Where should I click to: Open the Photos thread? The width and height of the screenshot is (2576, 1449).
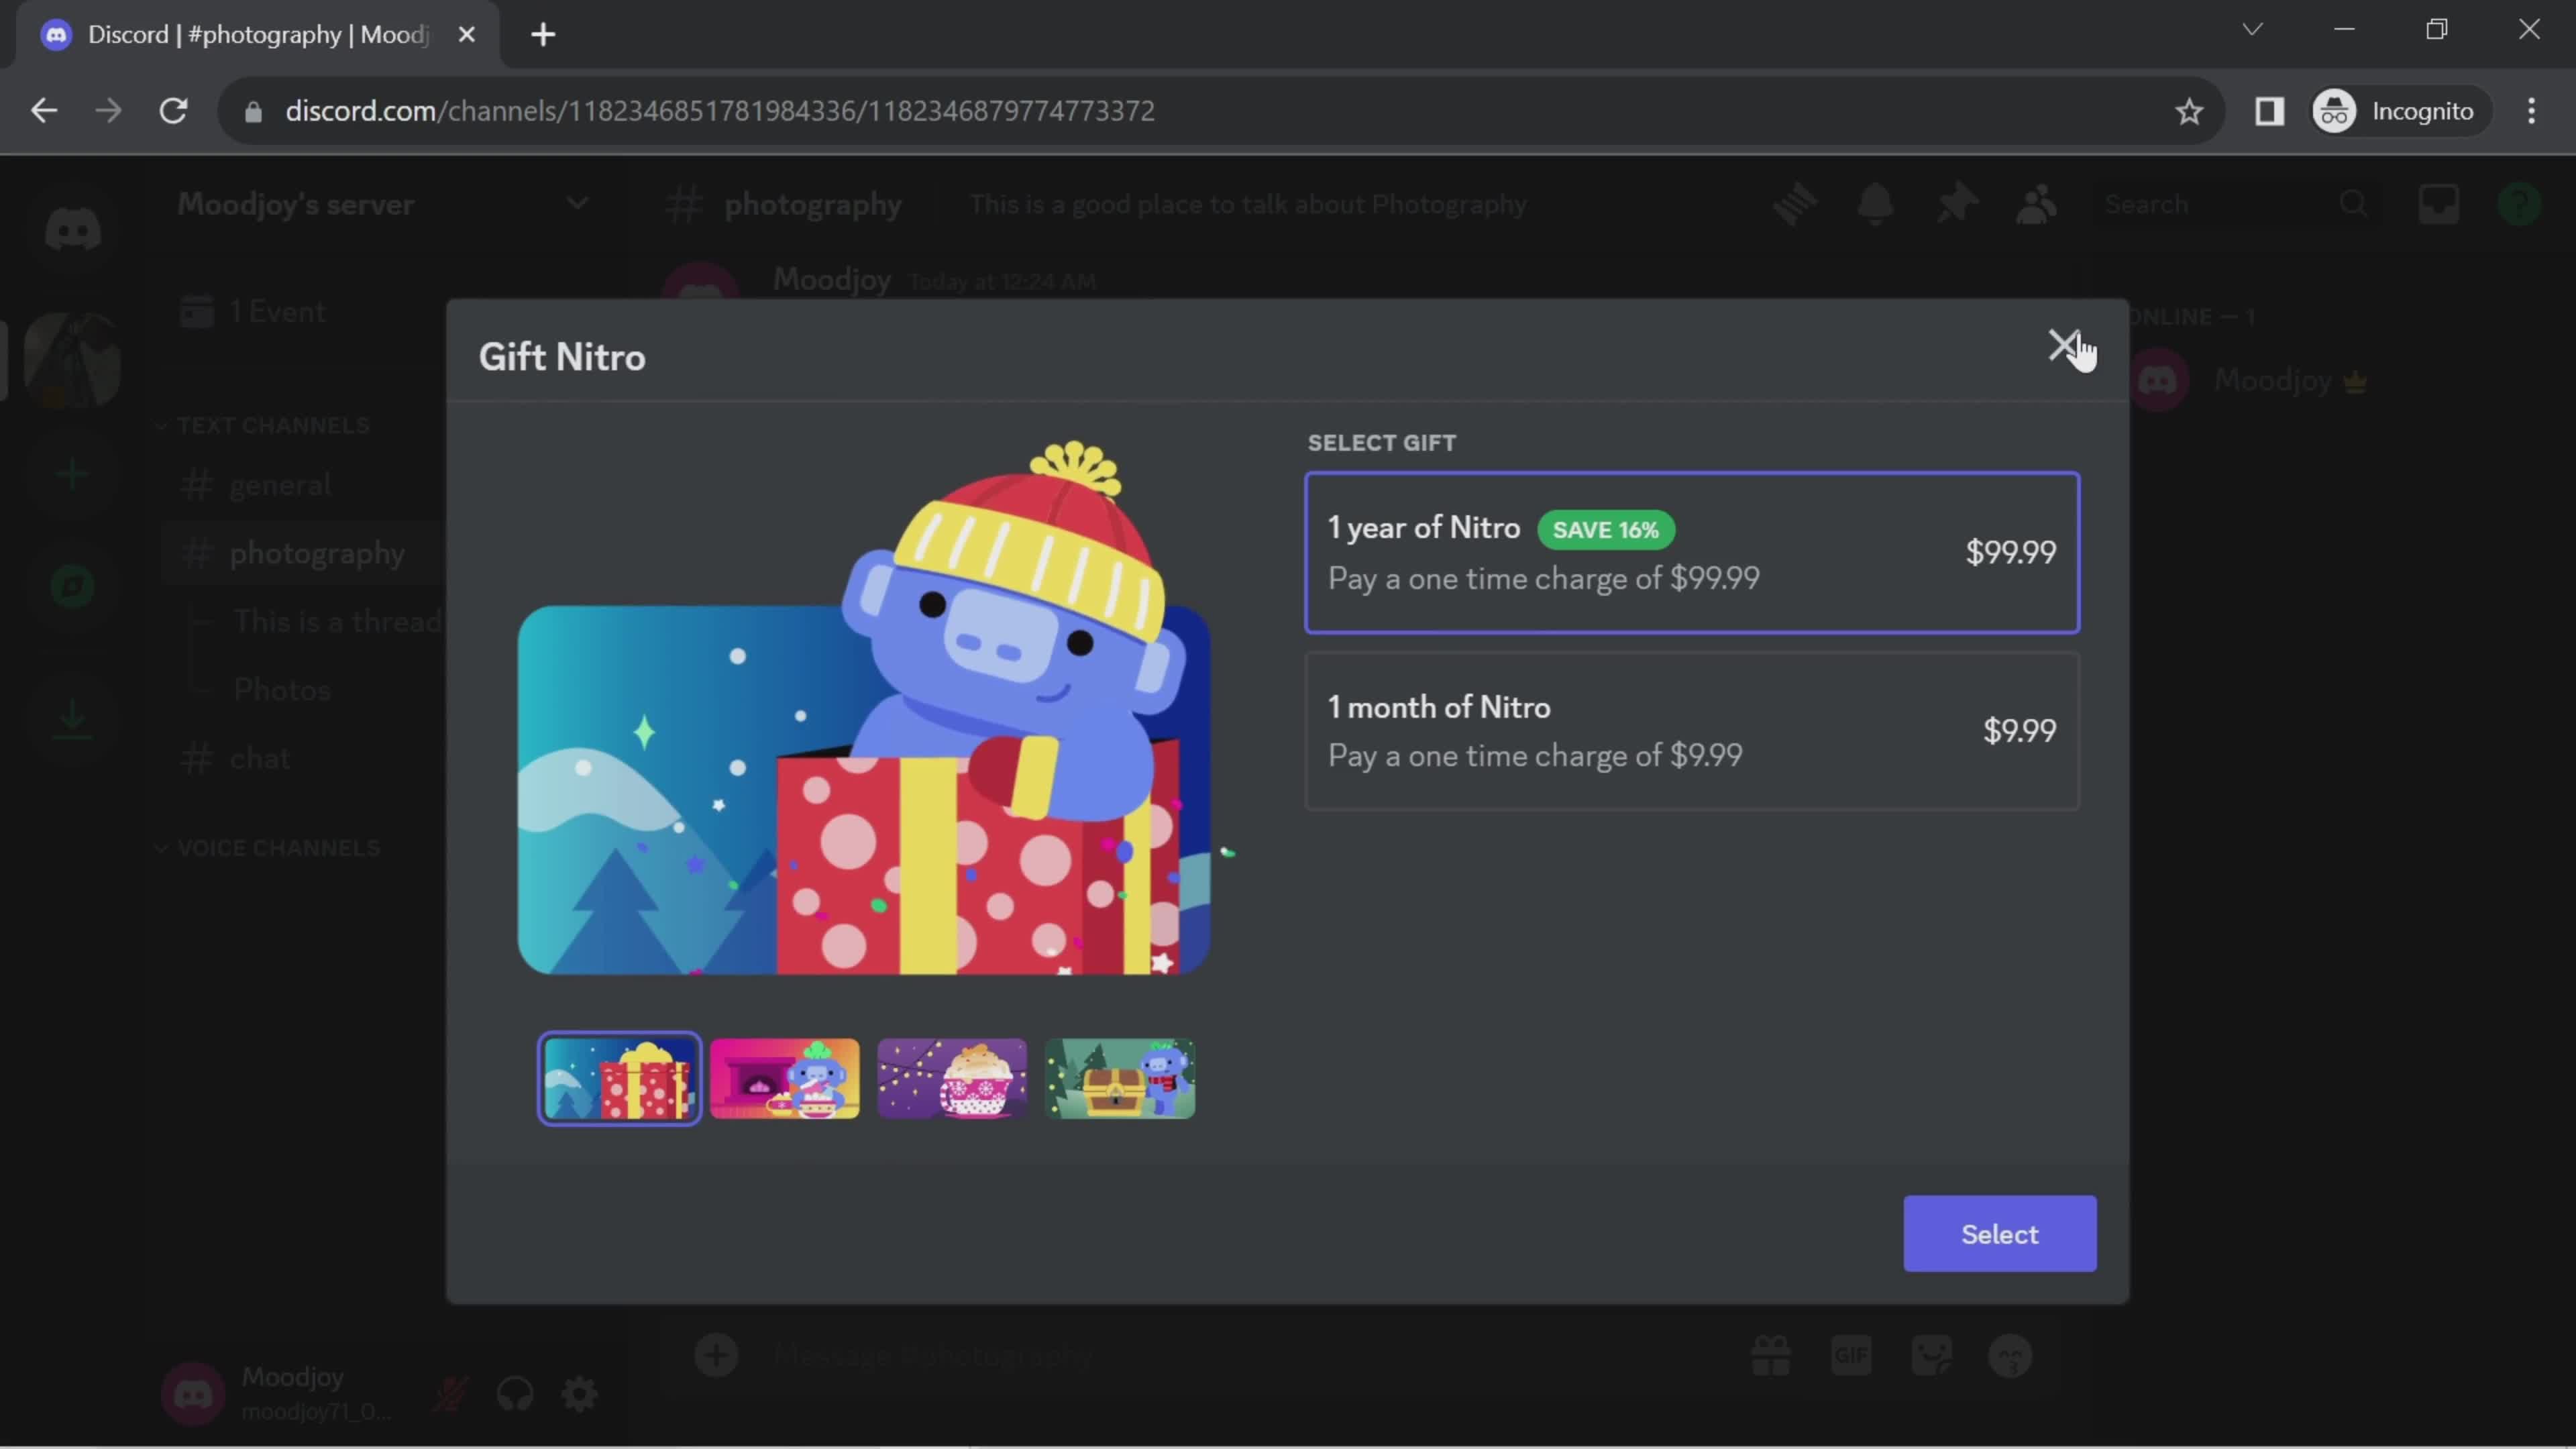pos(282,690)
